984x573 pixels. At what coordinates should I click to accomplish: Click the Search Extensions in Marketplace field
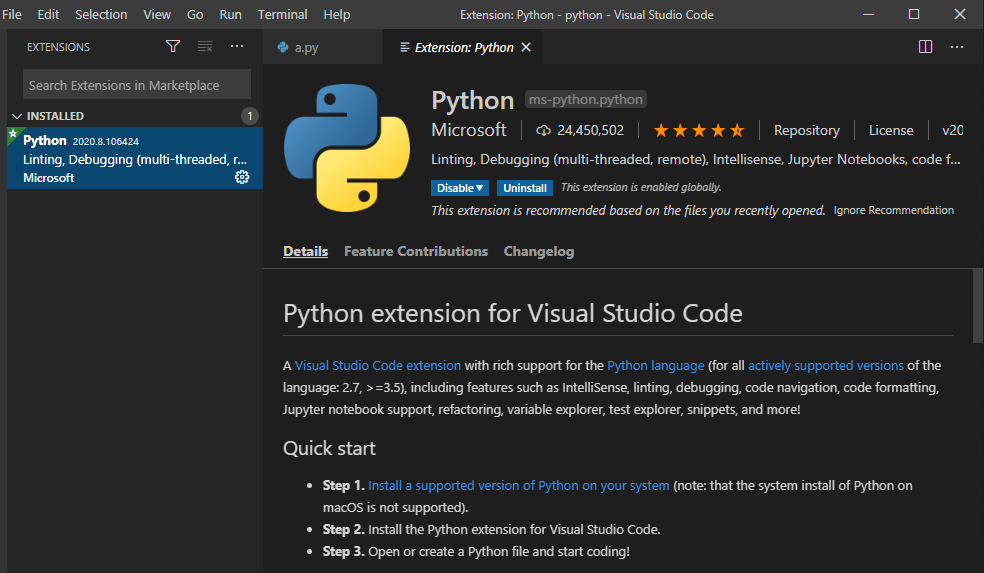136,85
